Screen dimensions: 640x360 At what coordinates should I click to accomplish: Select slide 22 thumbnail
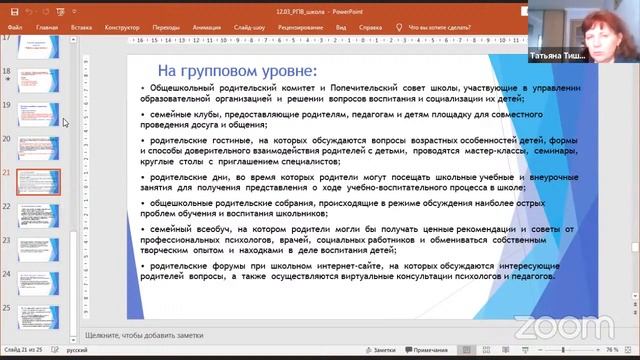38,216
